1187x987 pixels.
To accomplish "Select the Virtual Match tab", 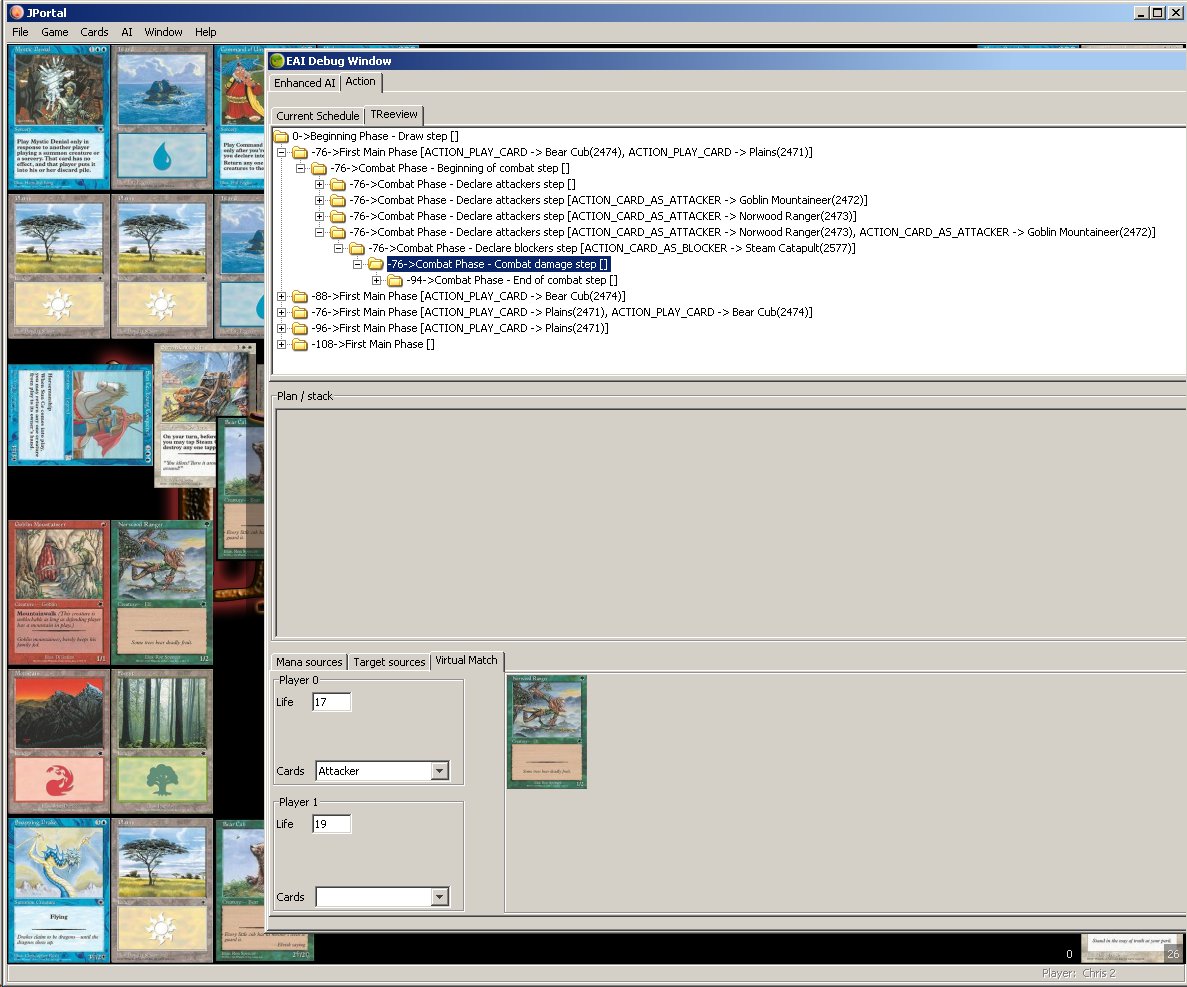I will click(x=466, y=660).
